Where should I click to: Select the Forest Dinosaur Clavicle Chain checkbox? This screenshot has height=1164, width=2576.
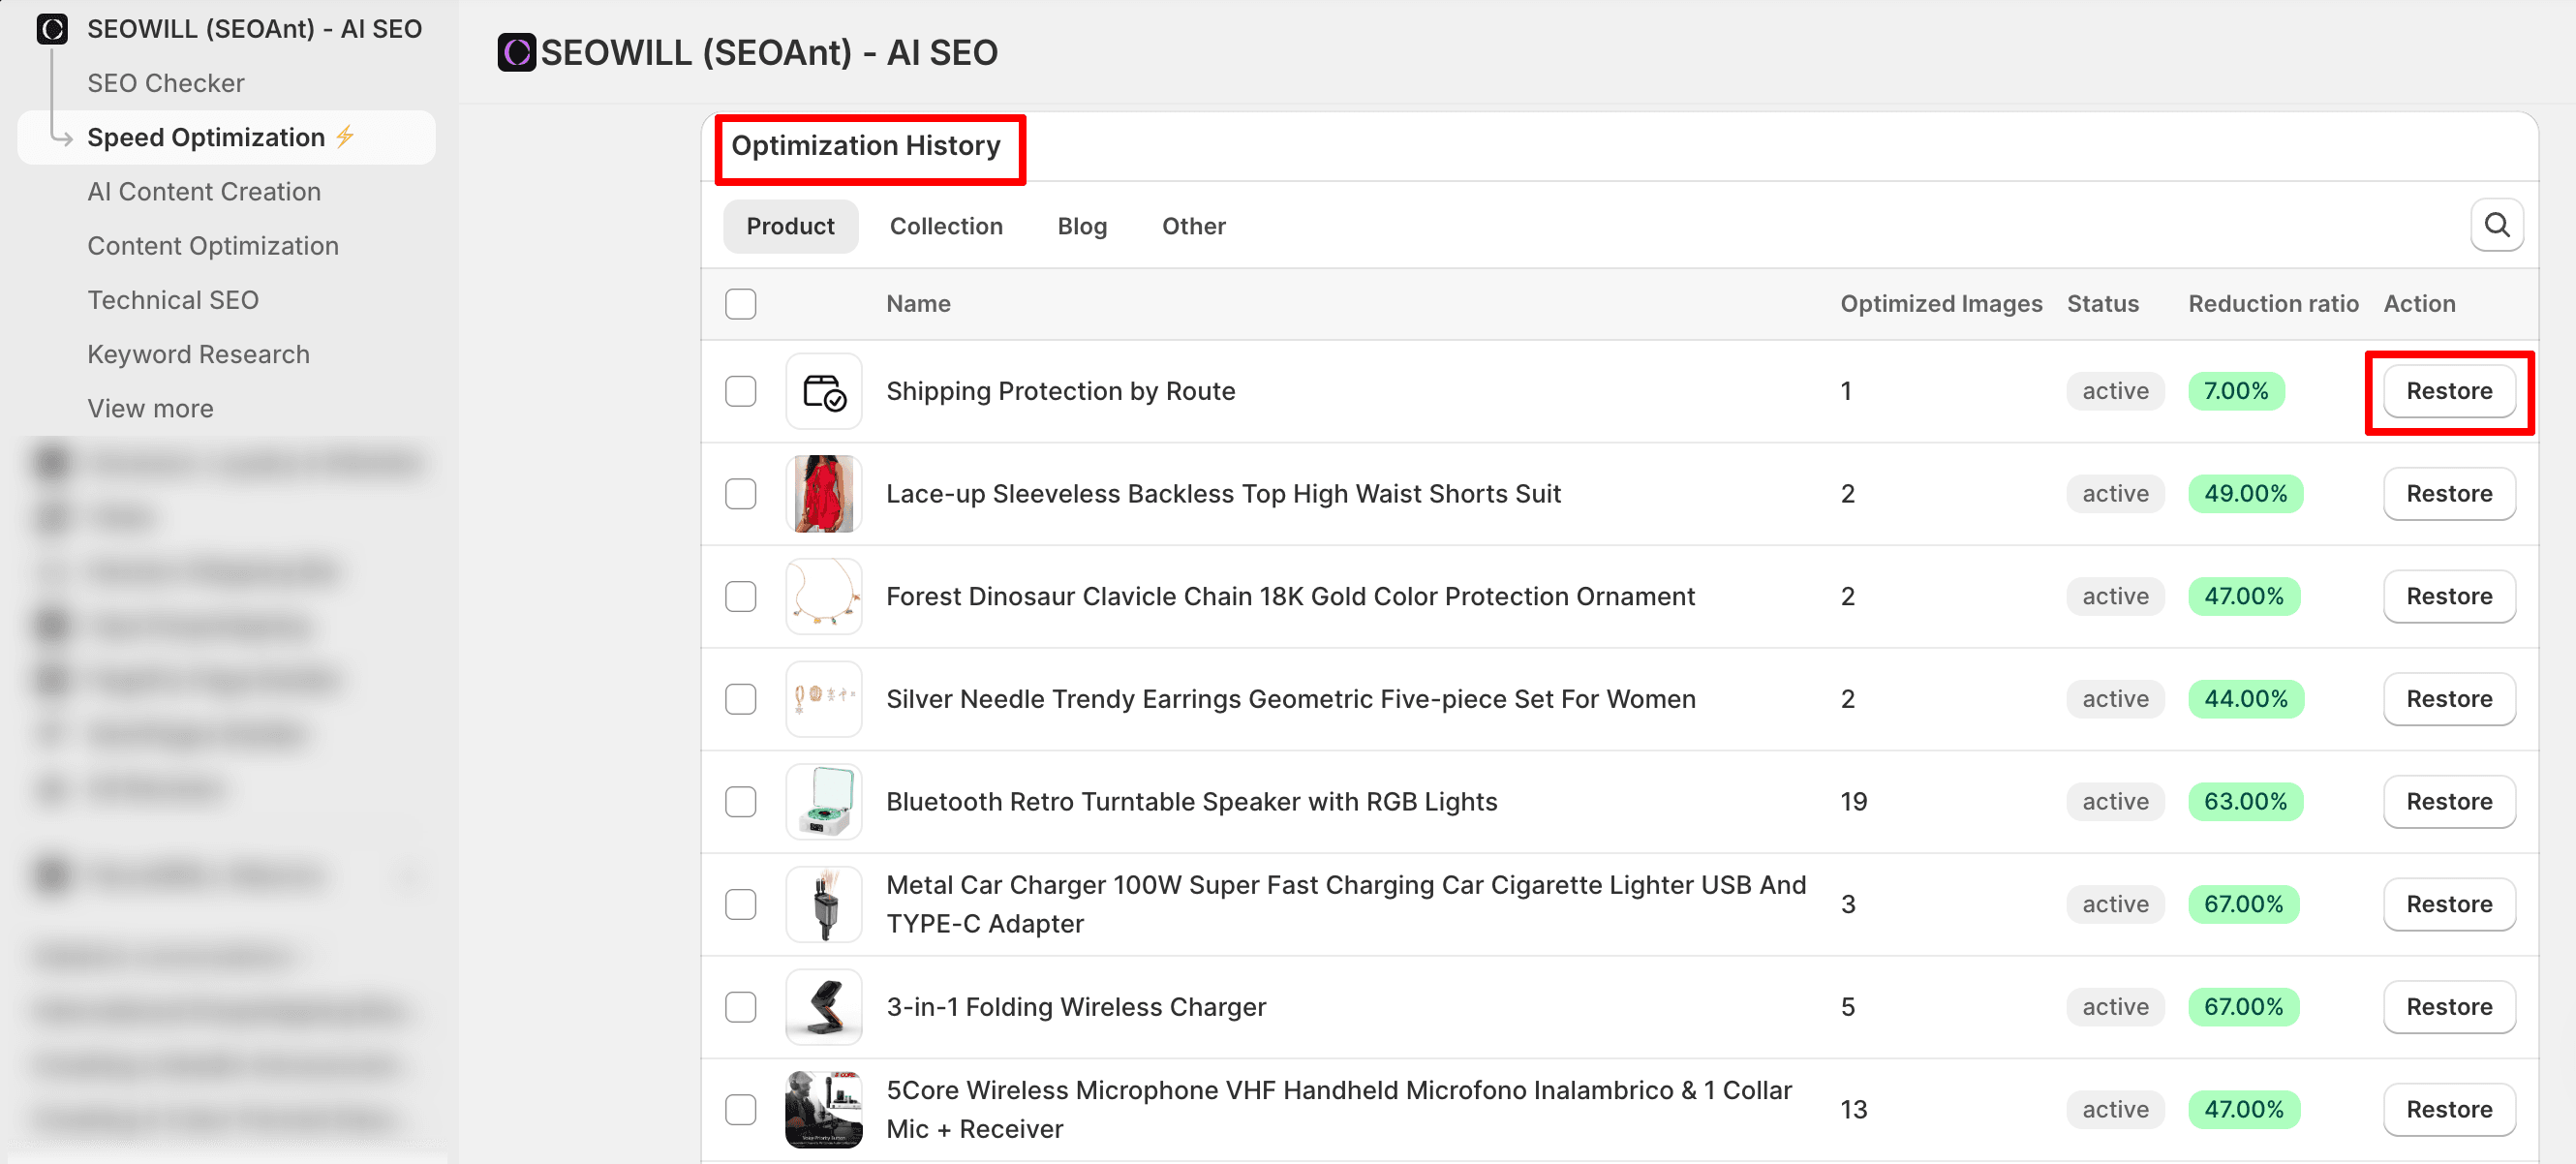tap(740, 597)
